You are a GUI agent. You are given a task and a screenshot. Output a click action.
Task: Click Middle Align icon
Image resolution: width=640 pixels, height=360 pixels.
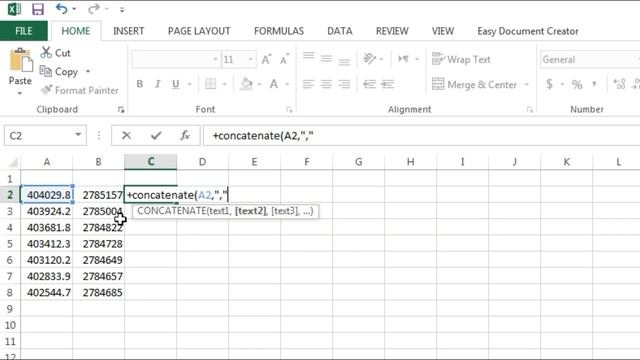coord(326,59)
